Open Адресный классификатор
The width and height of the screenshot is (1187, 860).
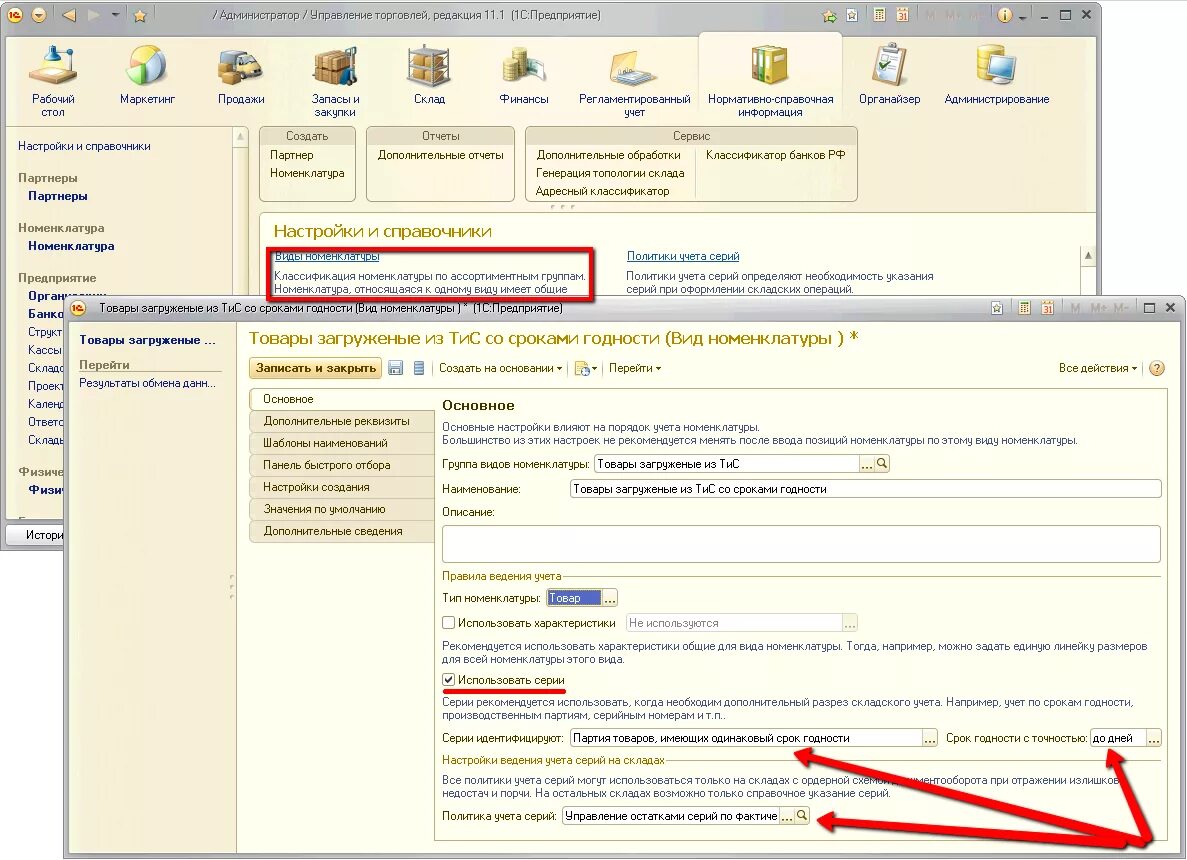603,192
